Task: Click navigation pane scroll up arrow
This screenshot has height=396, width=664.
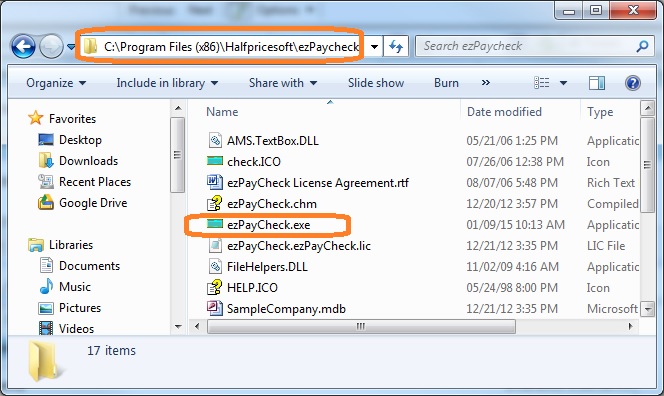Action: click(x=178, y=108)
